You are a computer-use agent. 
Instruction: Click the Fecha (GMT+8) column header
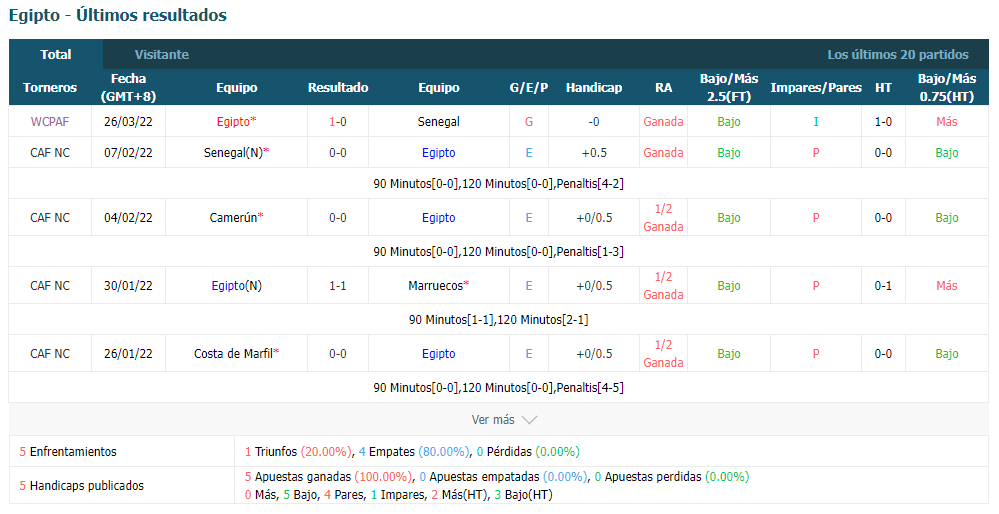128,87
